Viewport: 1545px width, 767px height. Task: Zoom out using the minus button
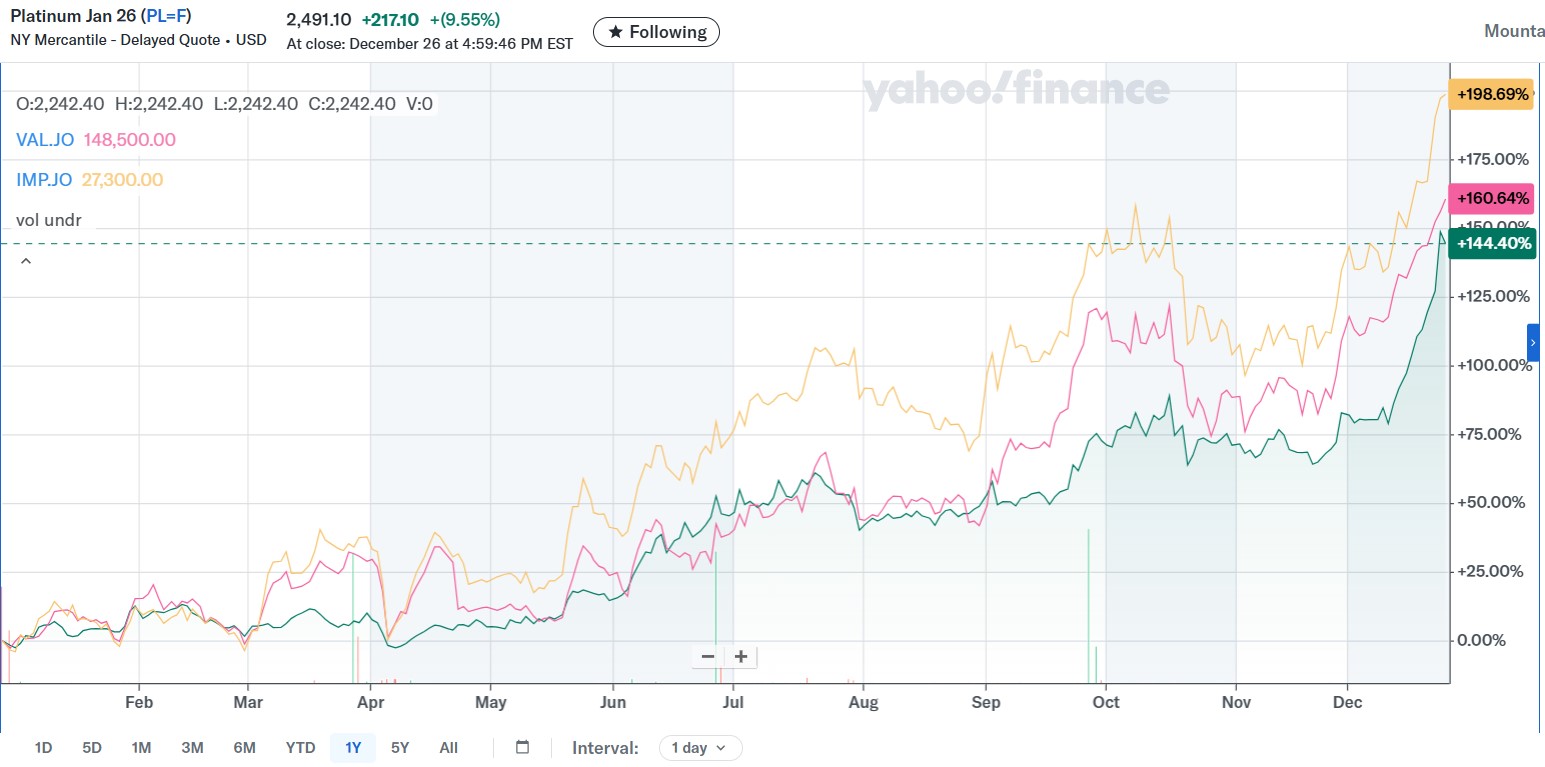[708, 657]
